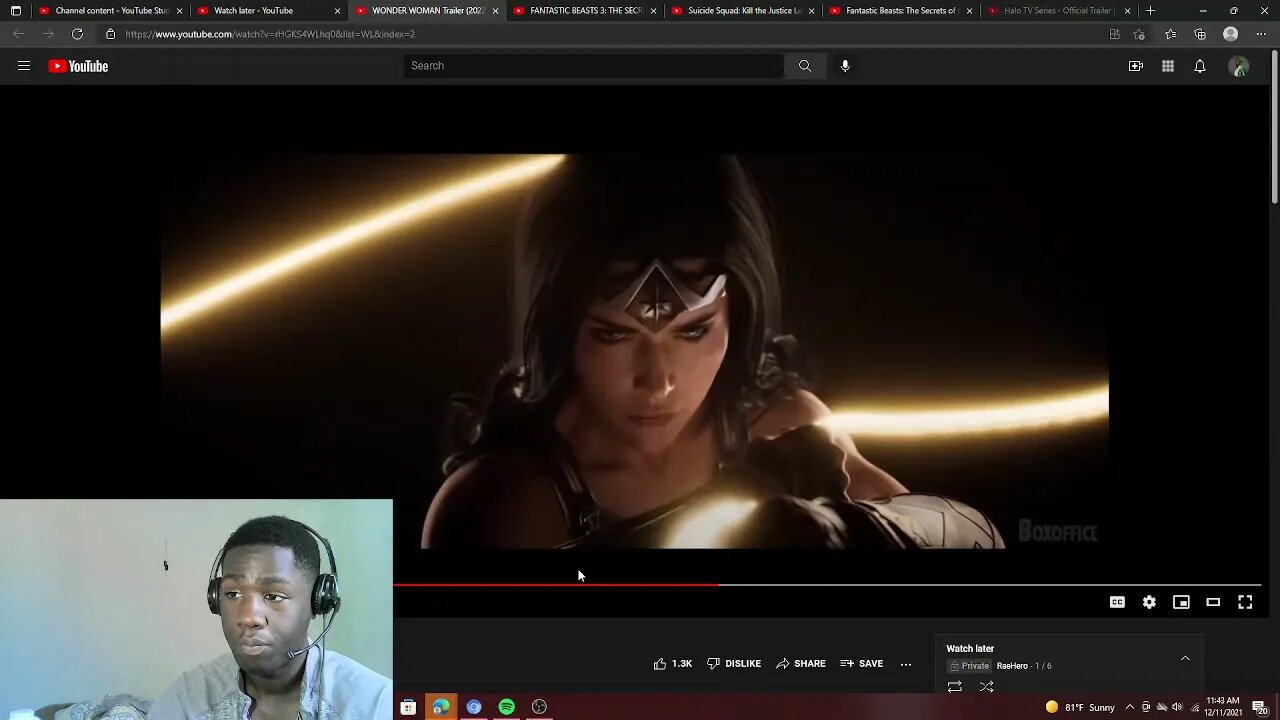
Task: Open the Edge profile icon
Action: (1231, 34)
